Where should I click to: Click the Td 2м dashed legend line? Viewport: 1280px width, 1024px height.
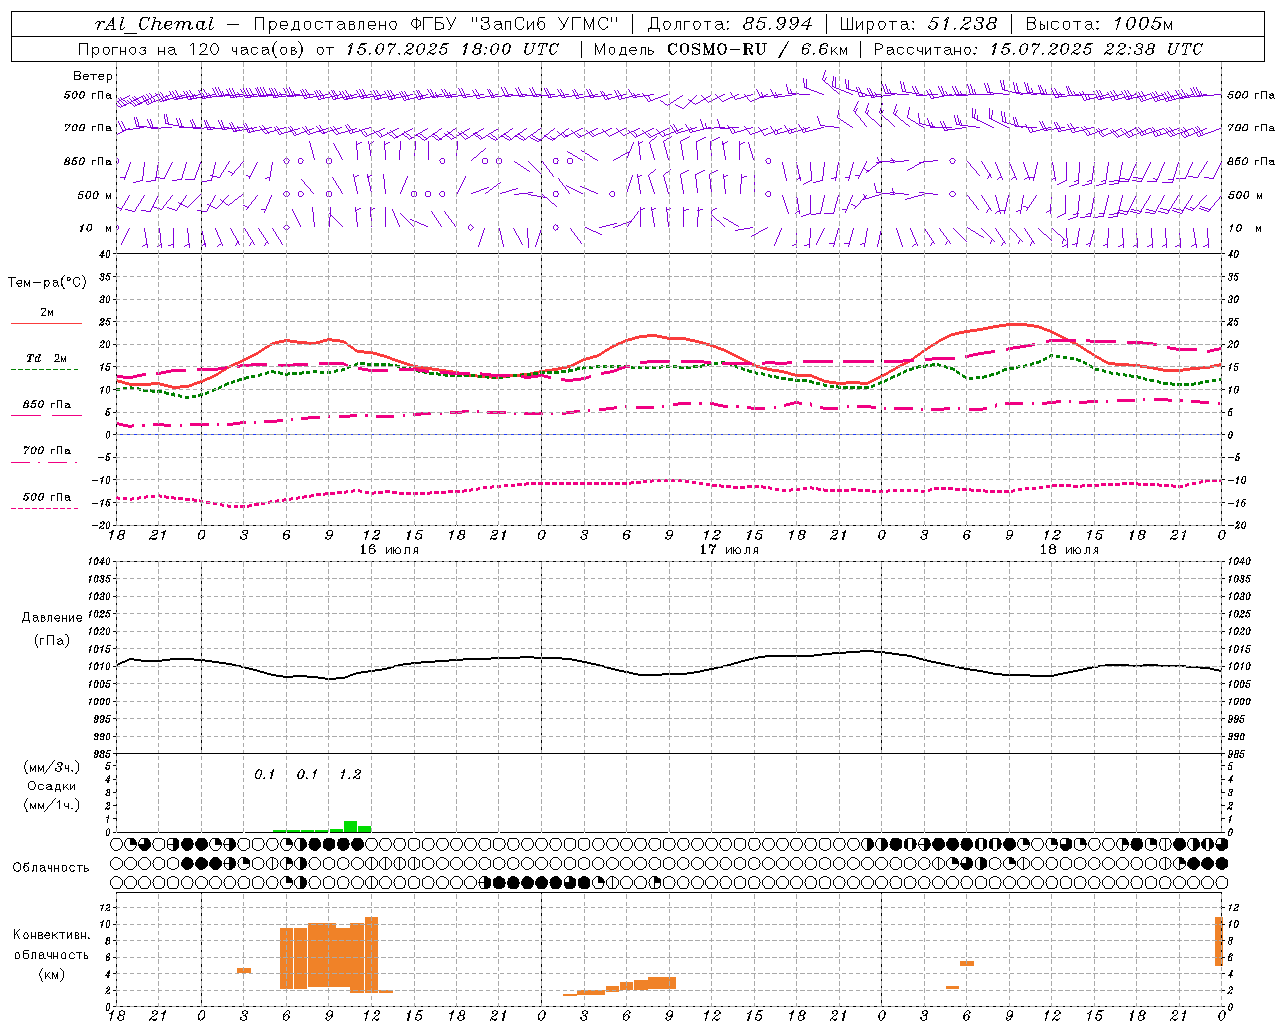tap(44, 369)
